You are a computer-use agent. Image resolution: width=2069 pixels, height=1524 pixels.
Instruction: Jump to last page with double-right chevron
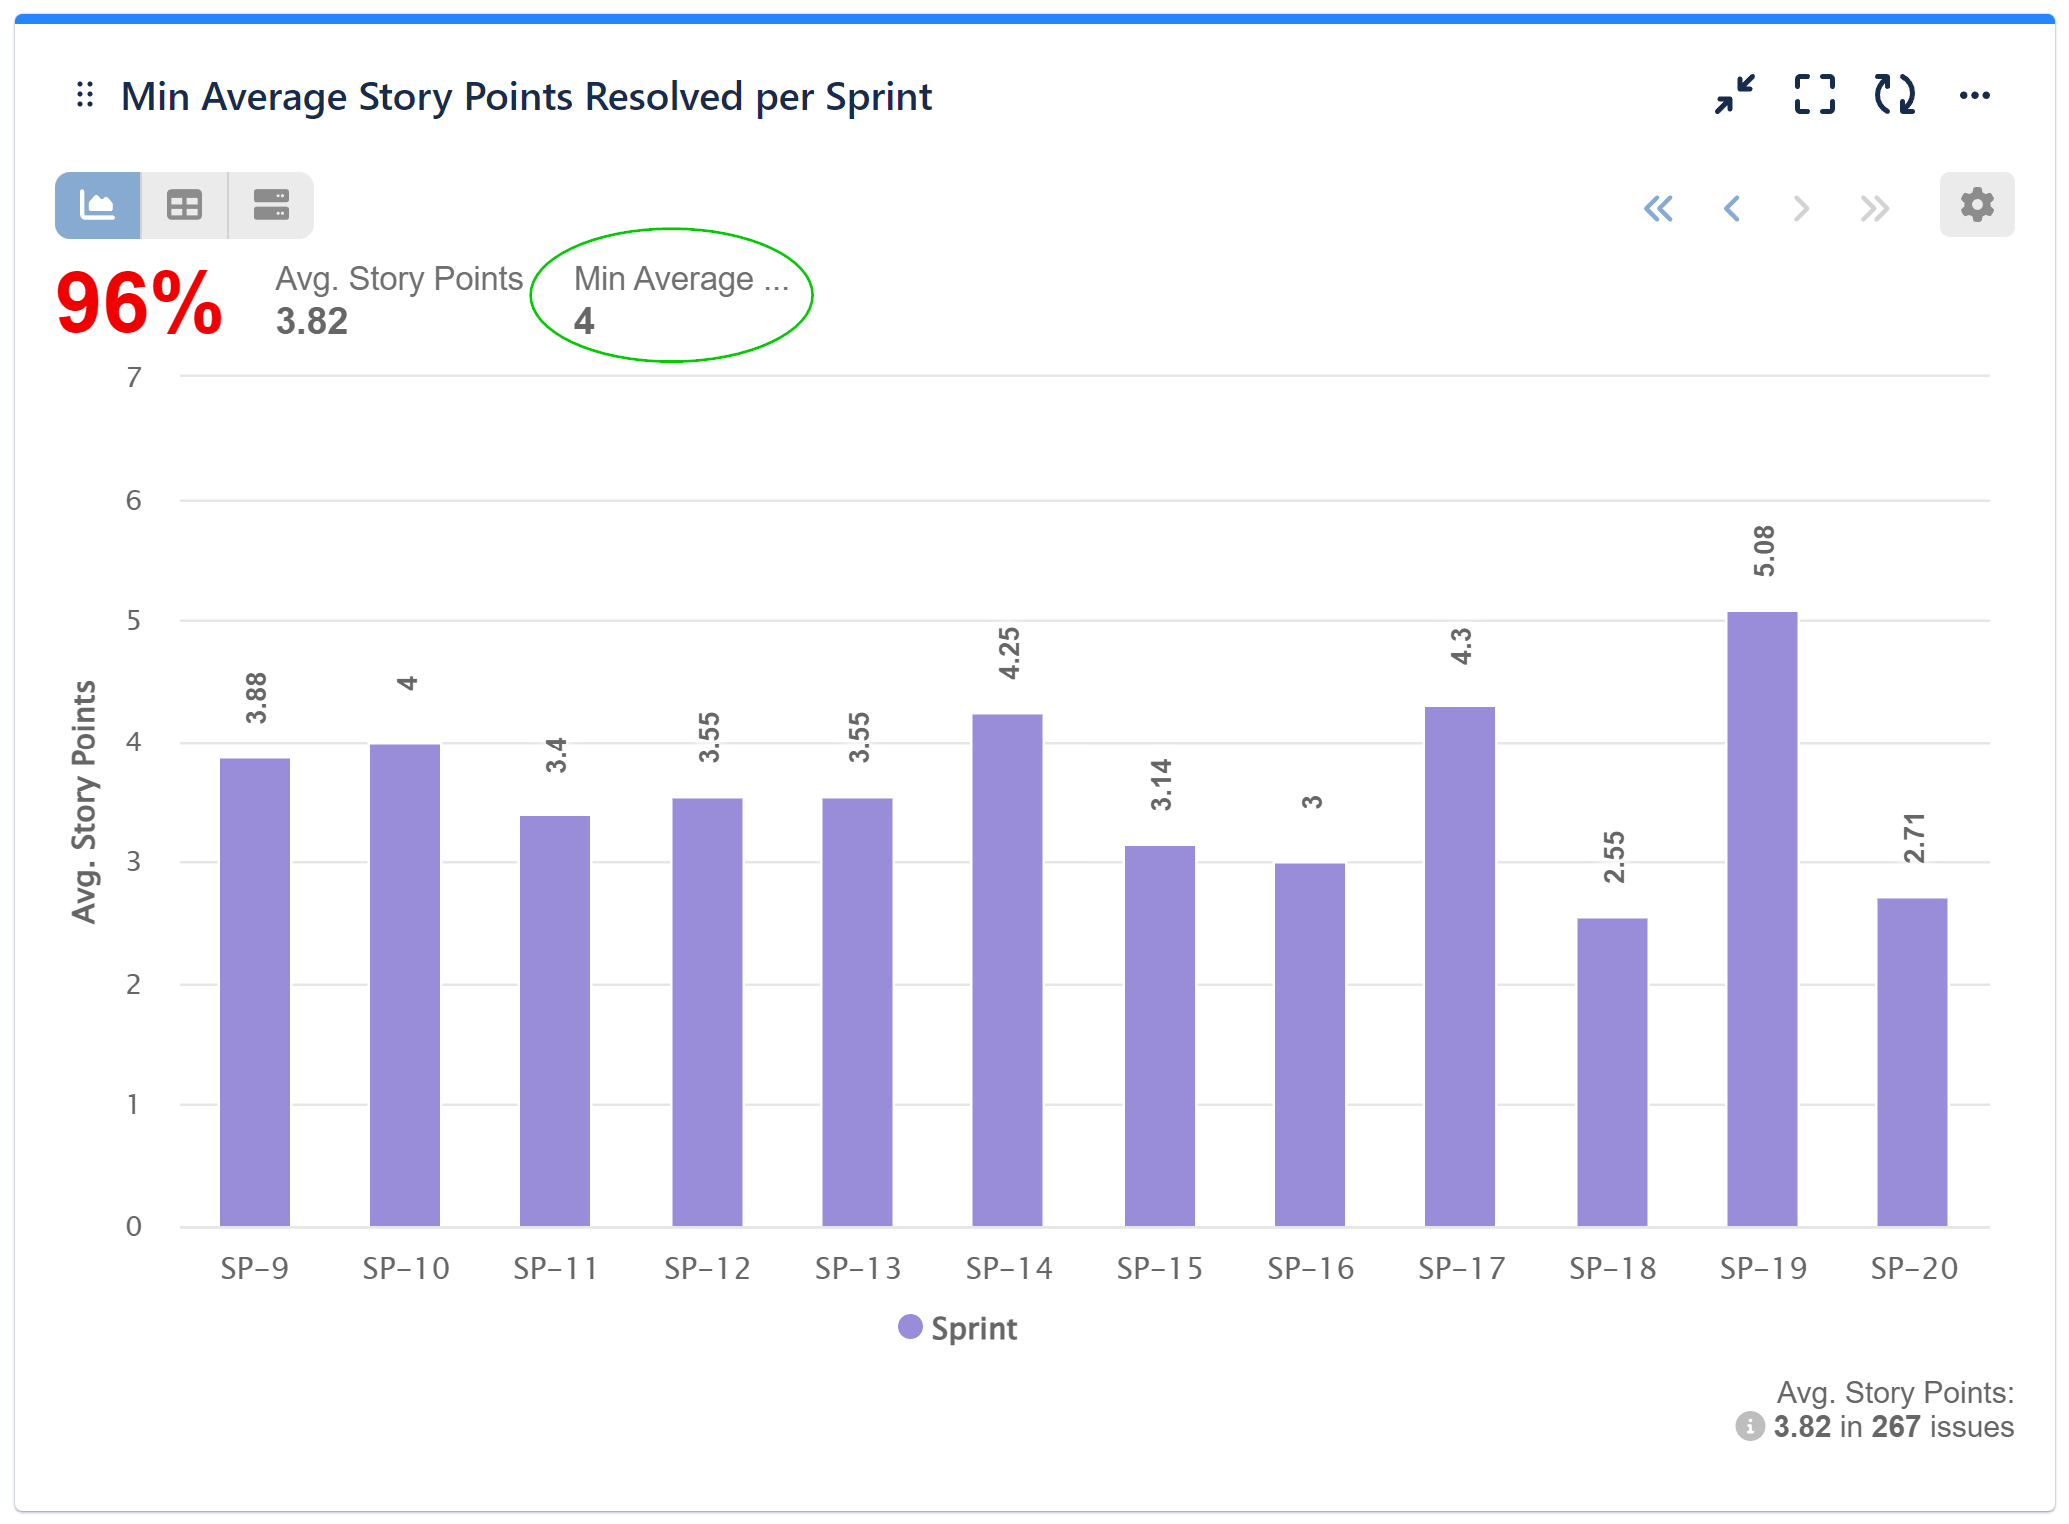click(1874, 208)
